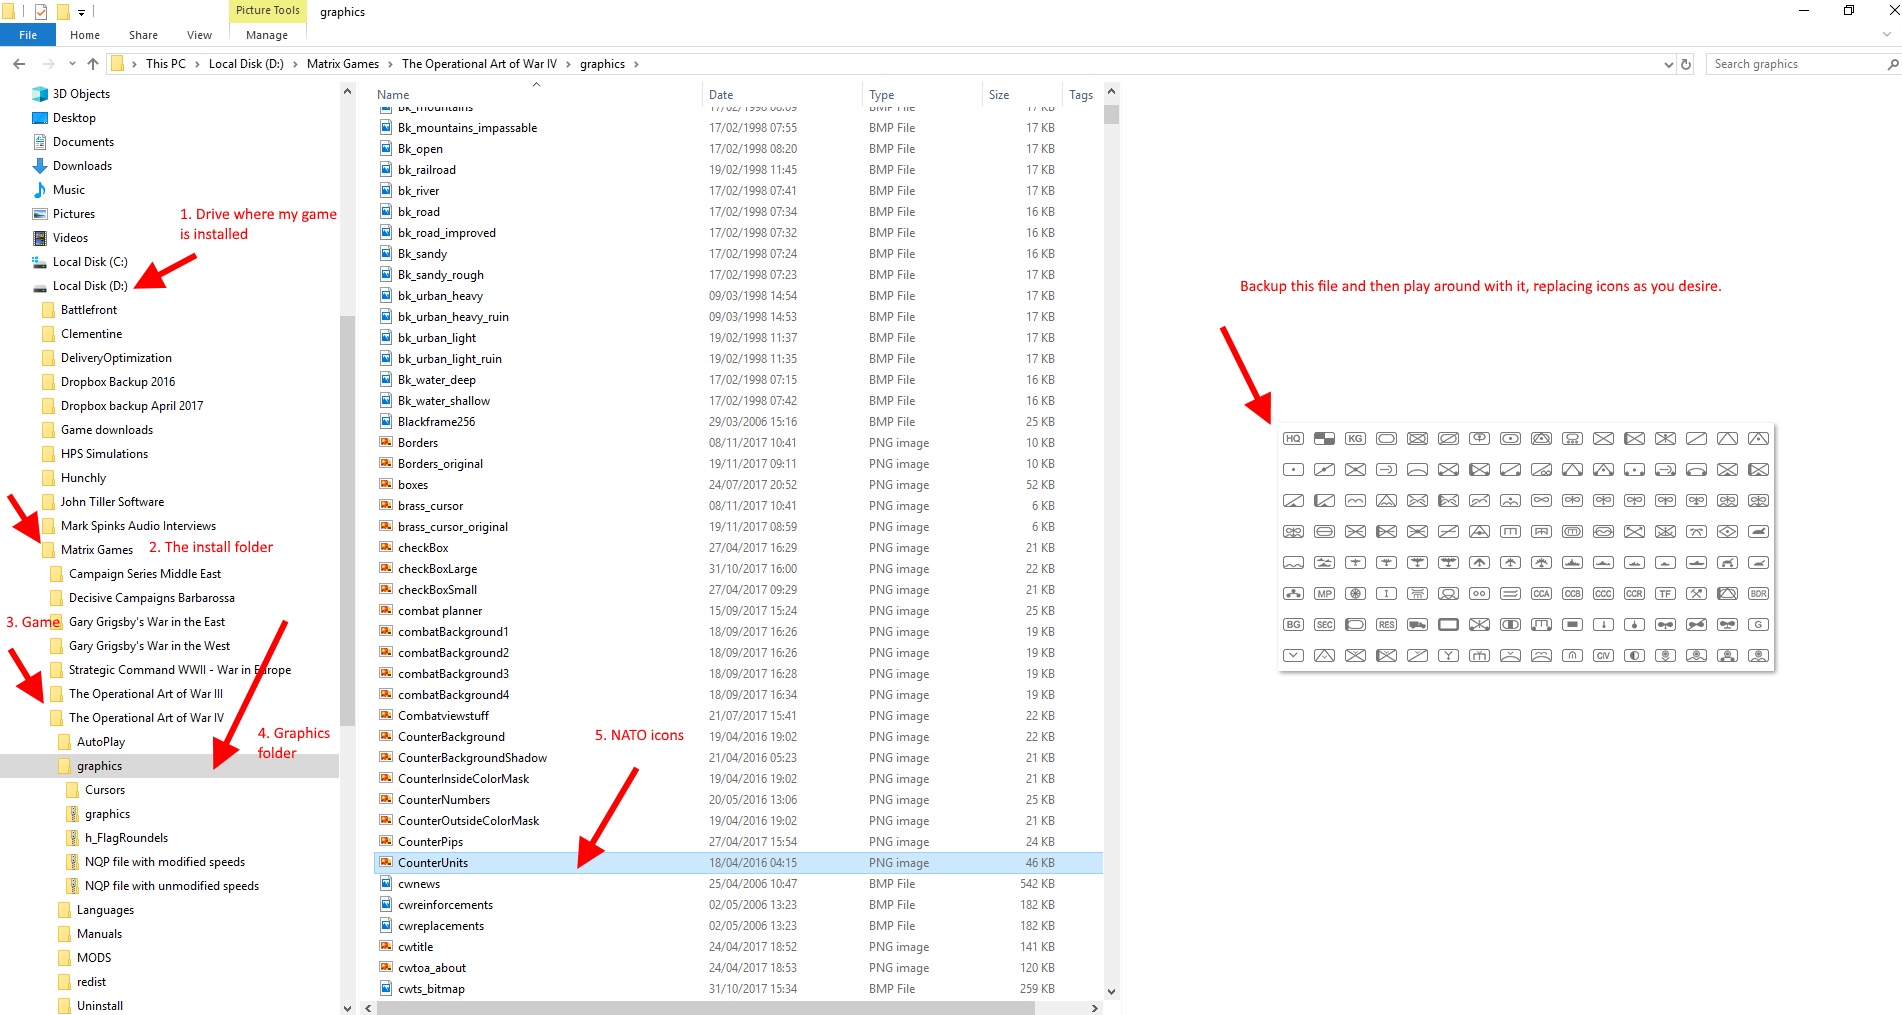This screenshot has height=1015, width=1902.
Task: Open the Downloads folder icon
Action: (40, 166)
